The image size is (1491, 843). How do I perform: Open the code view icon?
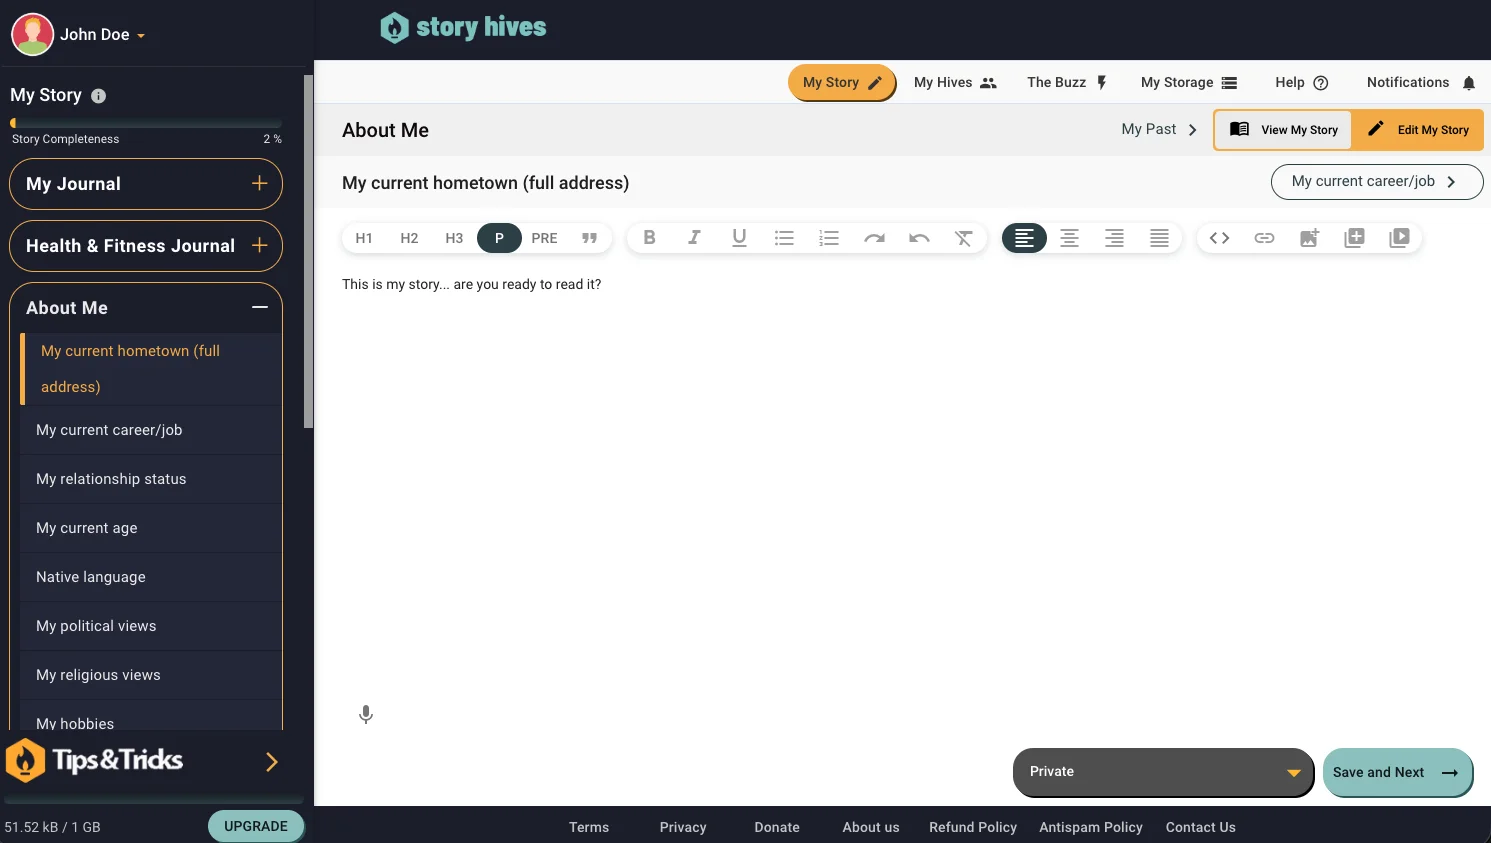click(1219, 238)
